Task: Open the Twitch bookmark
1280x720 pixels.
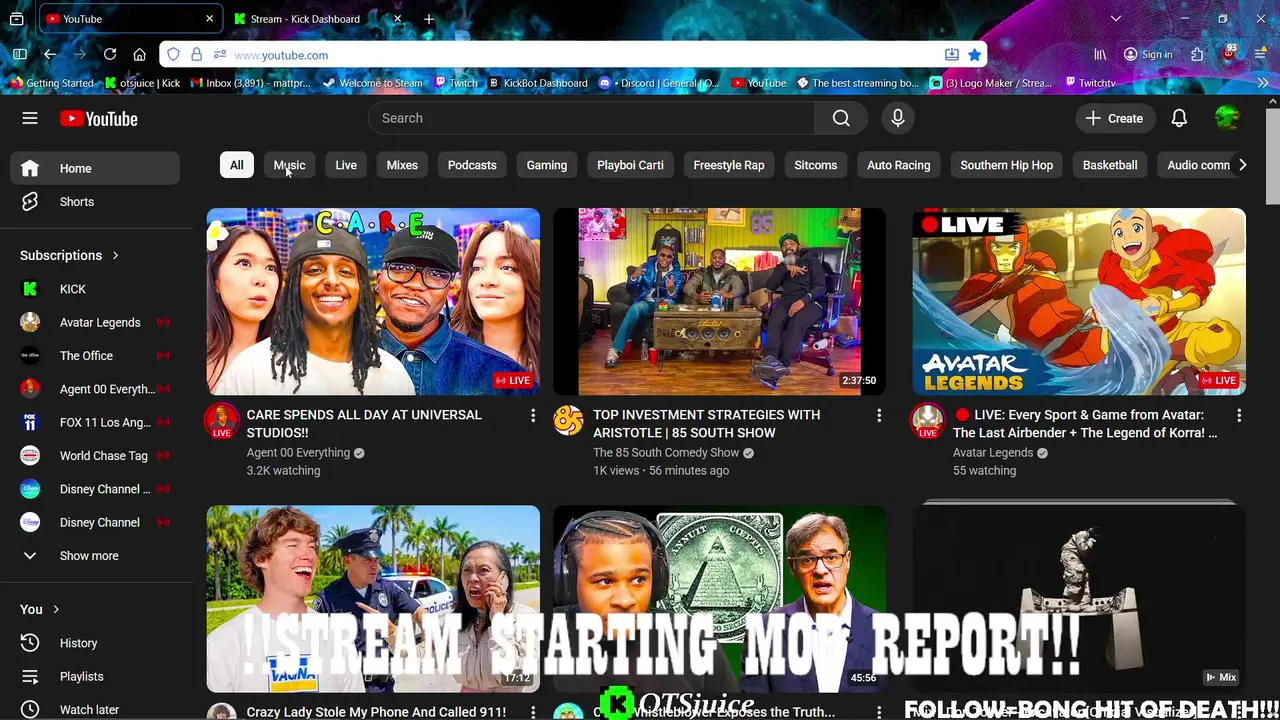Action: pyautogui.click(x=456, y=83)
